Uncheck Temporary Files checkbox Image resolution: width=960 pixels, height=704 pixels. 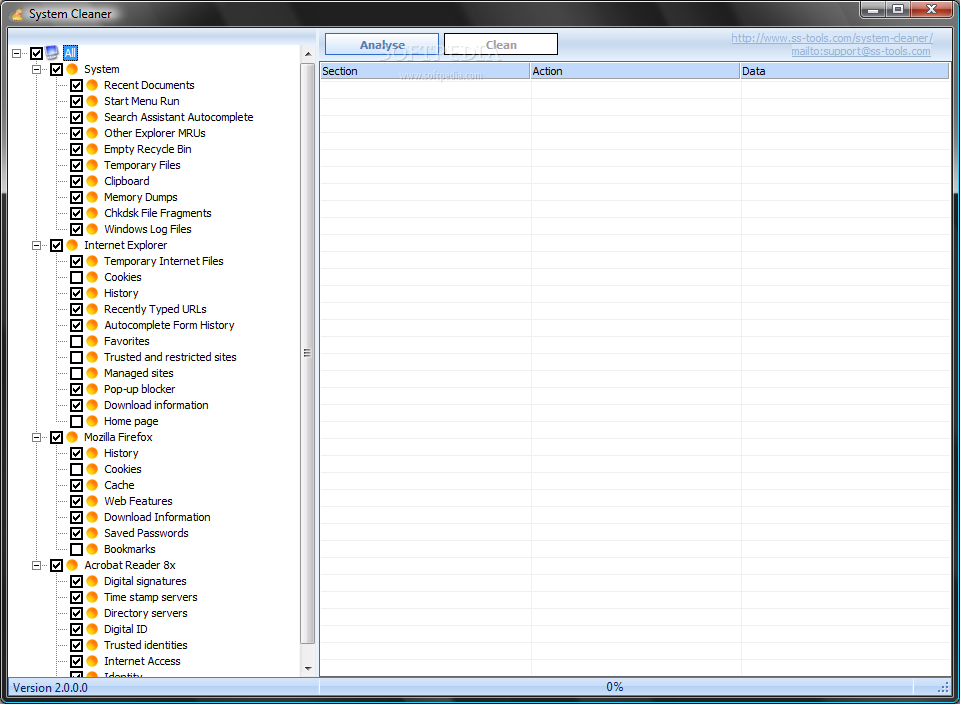77,165
